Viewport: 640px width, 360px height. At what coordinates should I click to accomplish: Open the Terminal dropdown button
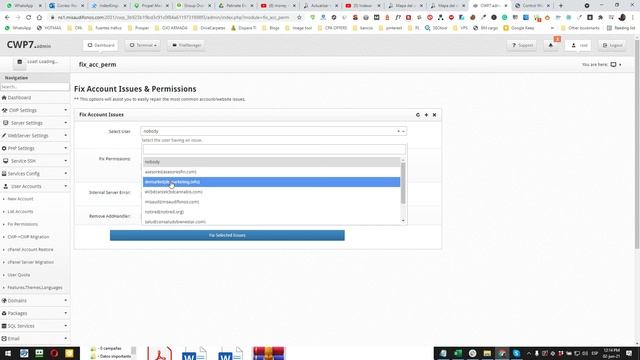click(x=143, y=45)
